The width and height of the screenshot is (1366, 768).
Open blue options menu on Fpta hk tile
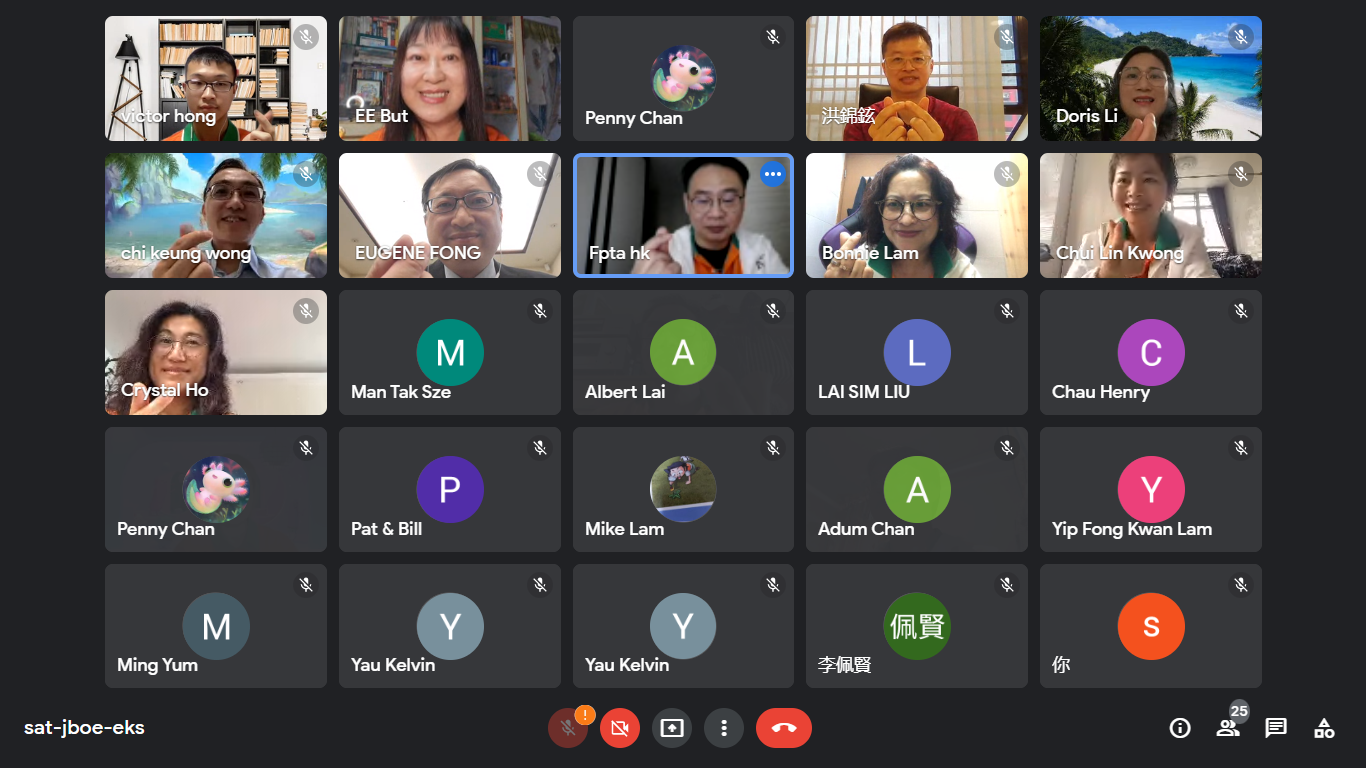[x=773, y=174]
